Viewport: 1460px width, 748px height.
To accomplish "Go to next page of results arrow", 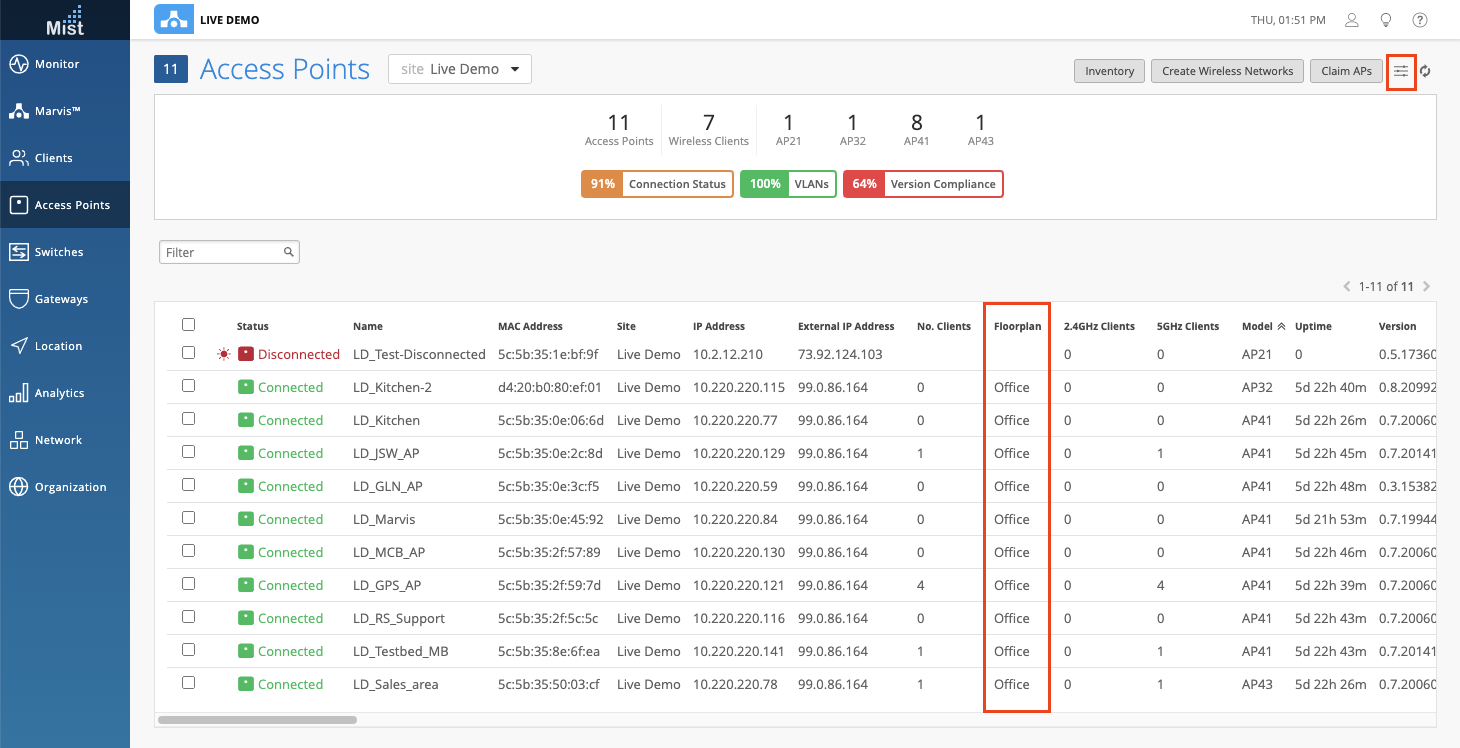I will [1426, 287].
